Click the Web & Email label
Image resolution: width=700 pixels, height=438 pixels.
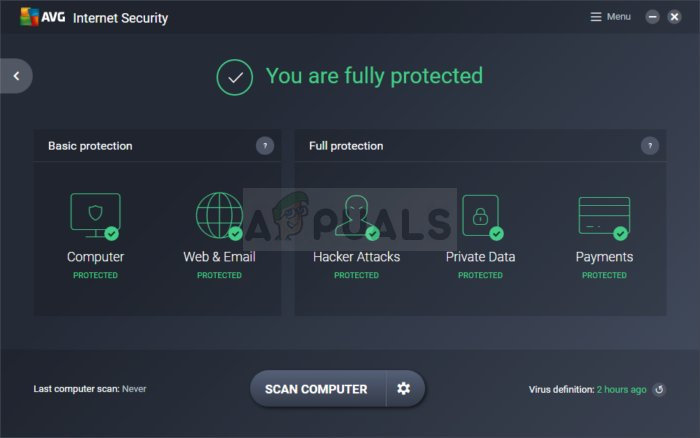click(219, 257)
